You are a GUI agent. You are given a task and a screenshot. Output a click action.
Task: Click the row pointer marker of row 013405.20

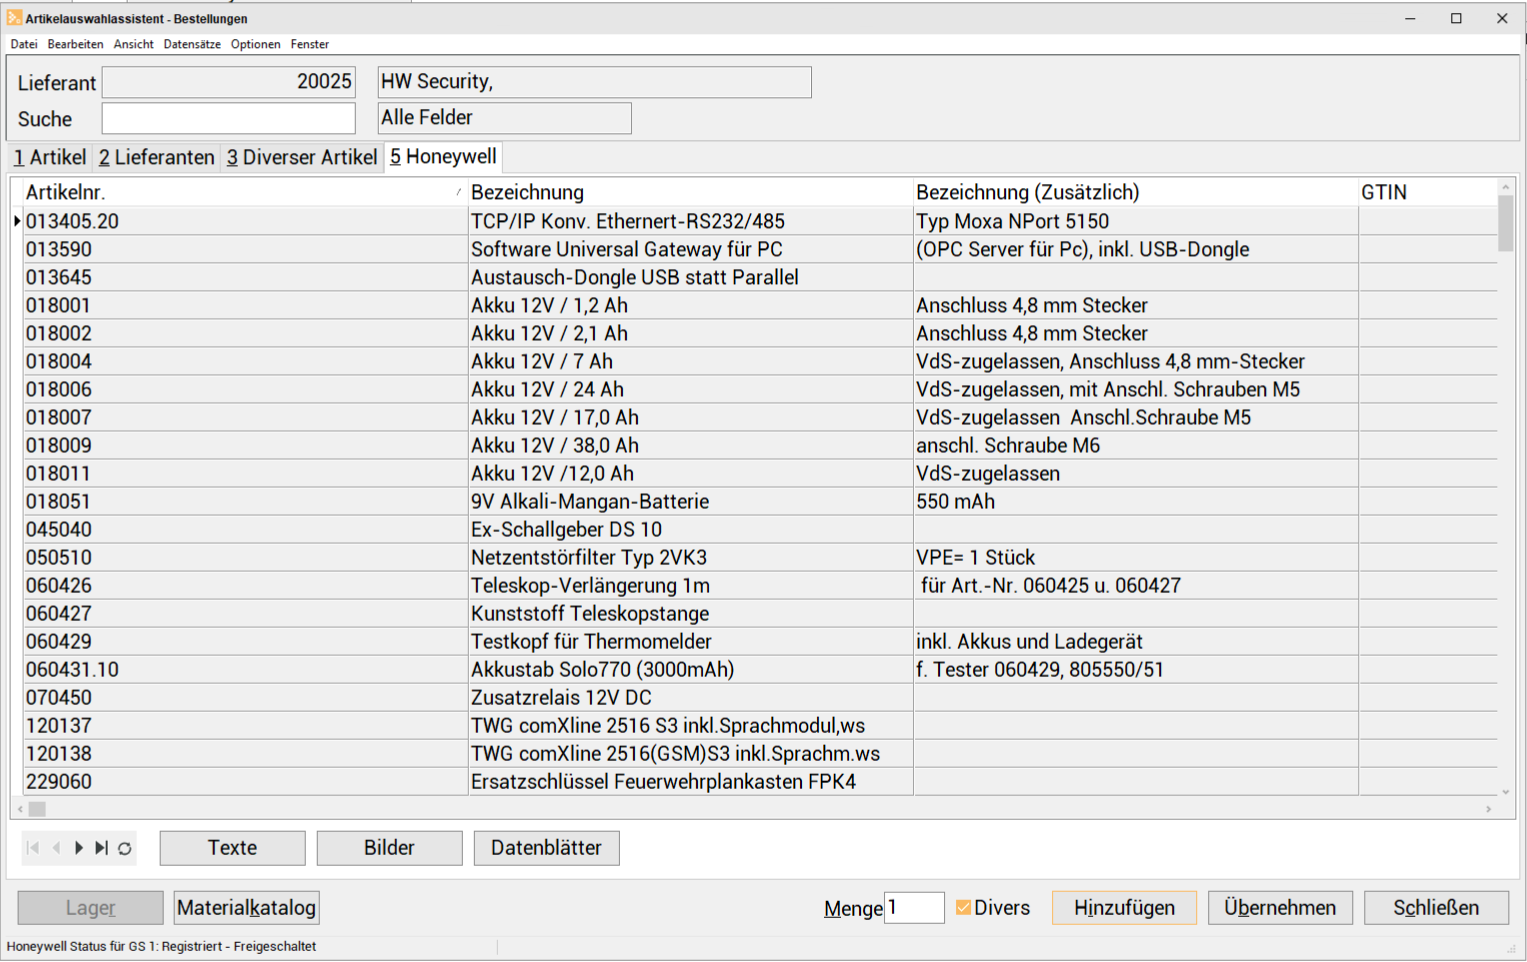(17, 221)
